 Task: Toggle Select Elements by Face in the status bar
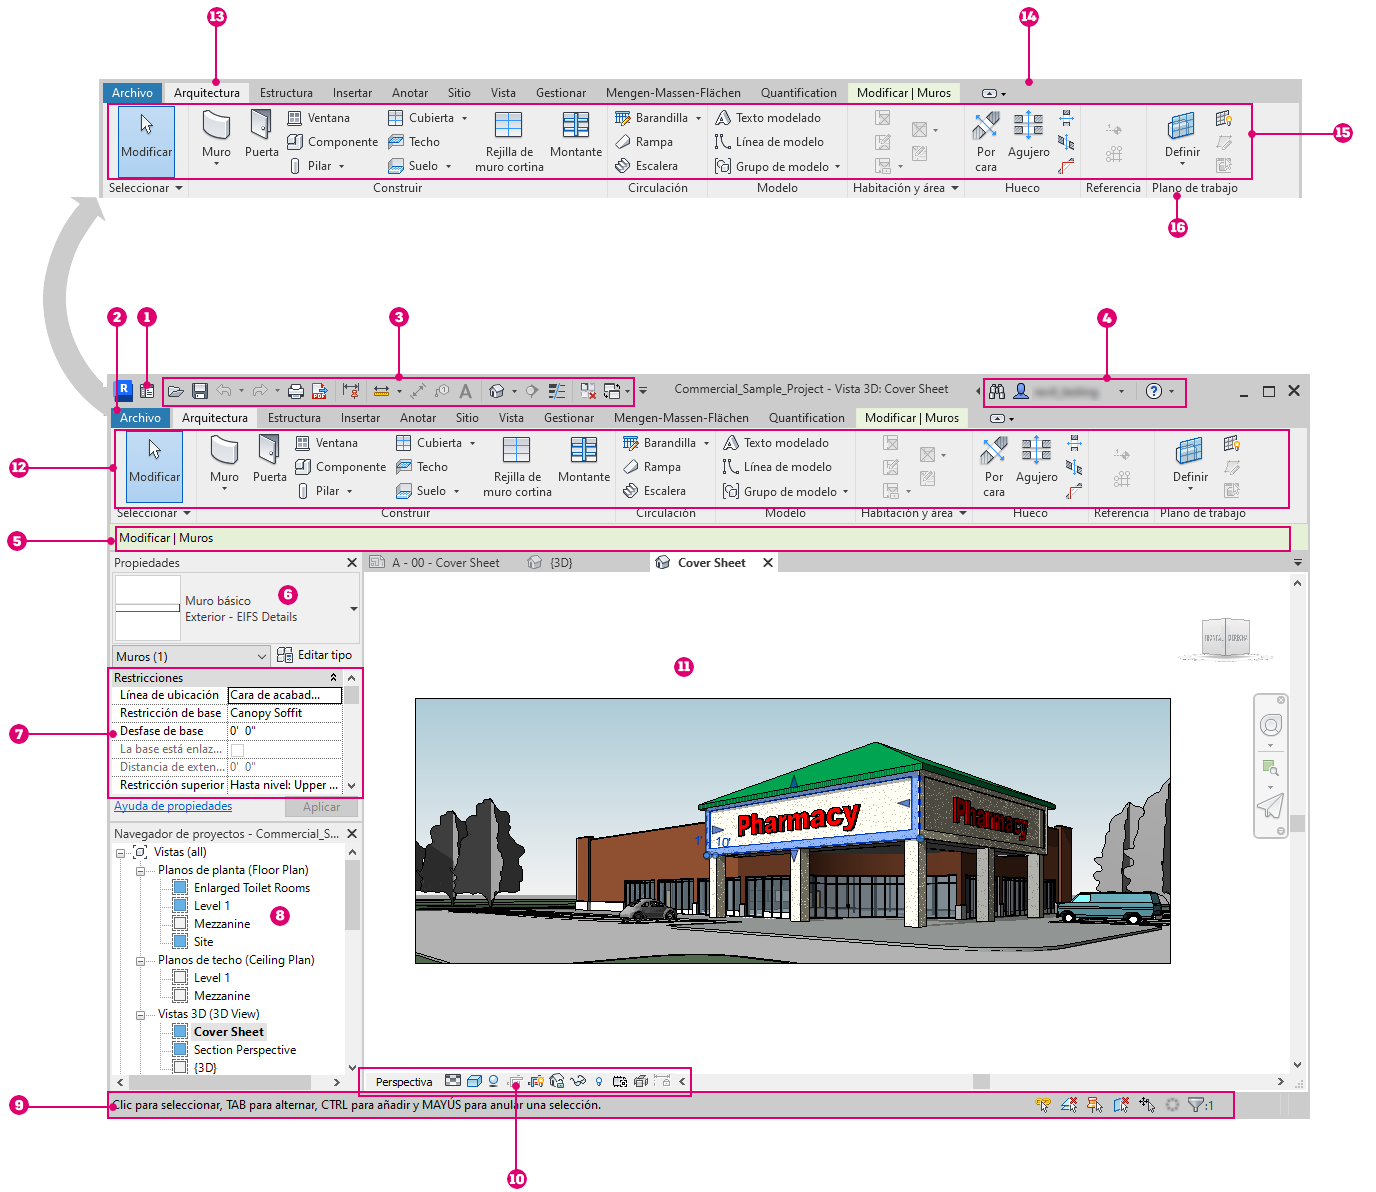point(1121,1105)
